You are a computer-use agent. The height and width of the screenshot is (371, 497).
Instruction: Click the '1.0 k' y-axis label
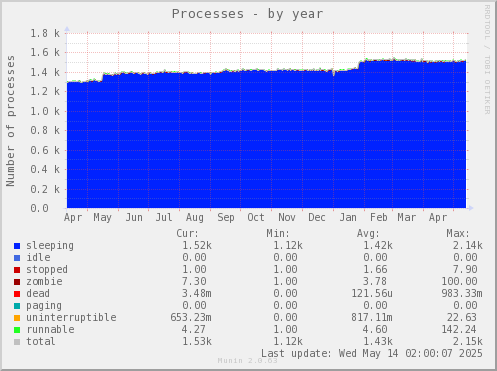tap(45, 111)
